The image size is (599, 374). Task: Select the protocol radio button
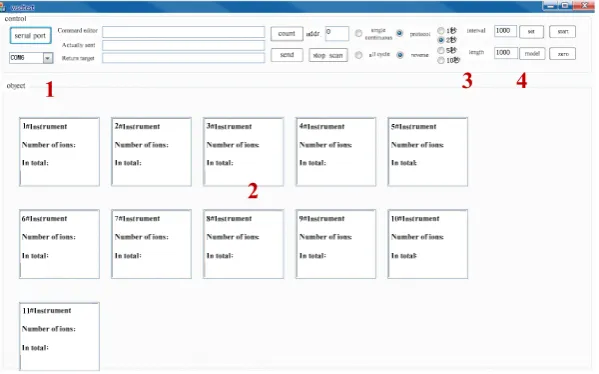(400, 33)
